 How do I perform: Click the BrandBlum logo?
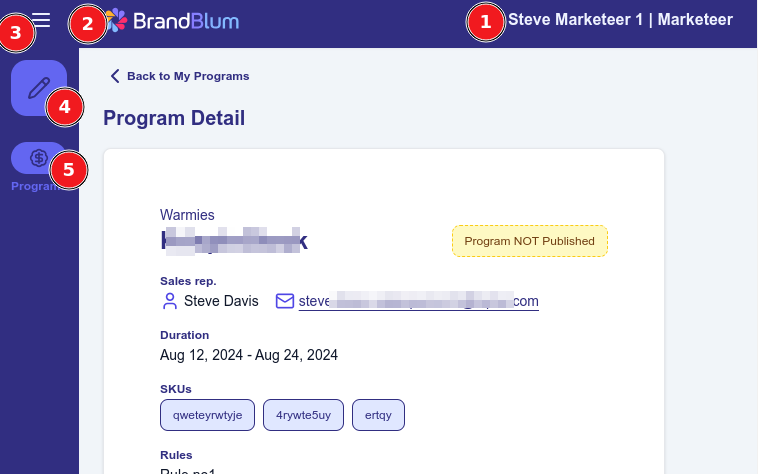[x=172, y=19]
